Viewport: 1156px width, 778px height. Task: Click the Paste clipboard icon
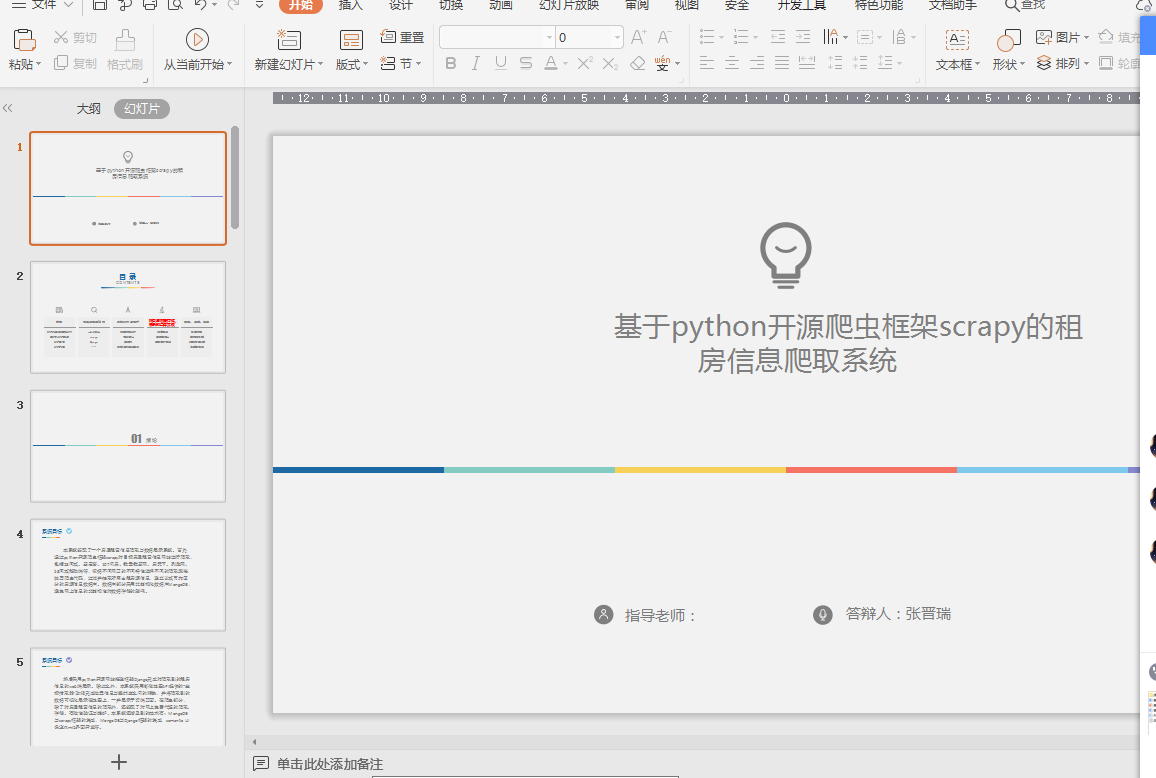tap(24, 39)
